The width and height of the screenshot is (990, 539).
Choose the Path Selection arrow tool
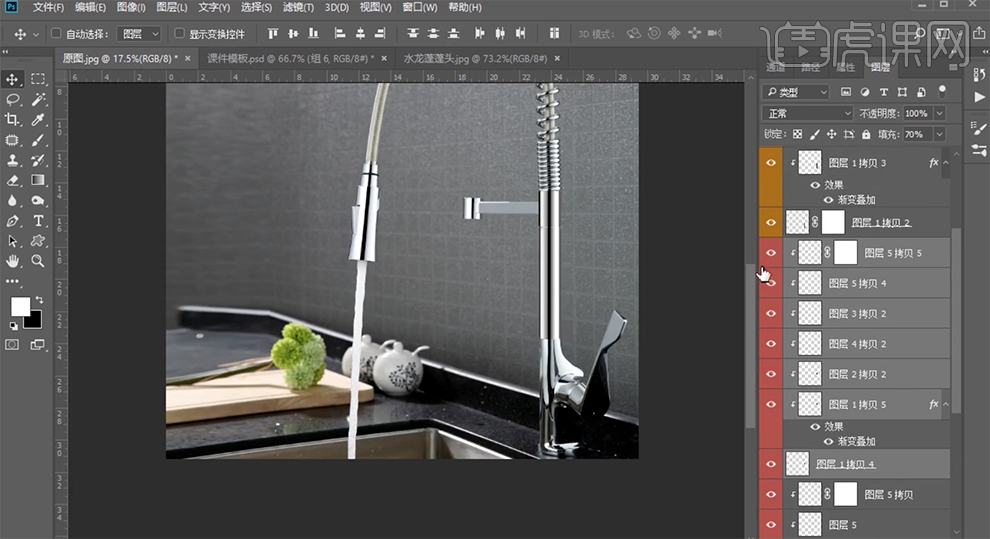tap(12, 241)
